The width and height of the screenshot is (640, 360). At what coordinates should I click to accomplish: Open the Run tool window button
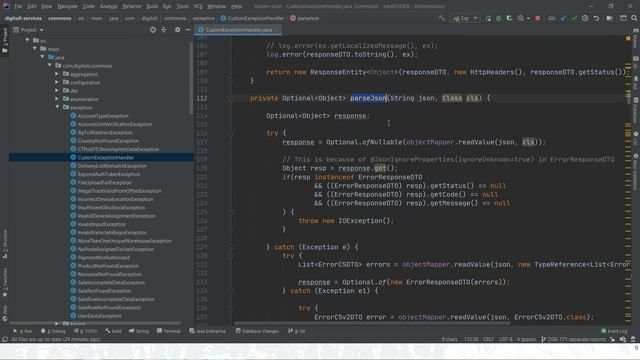pyautogui.click(x=23, y=331)
